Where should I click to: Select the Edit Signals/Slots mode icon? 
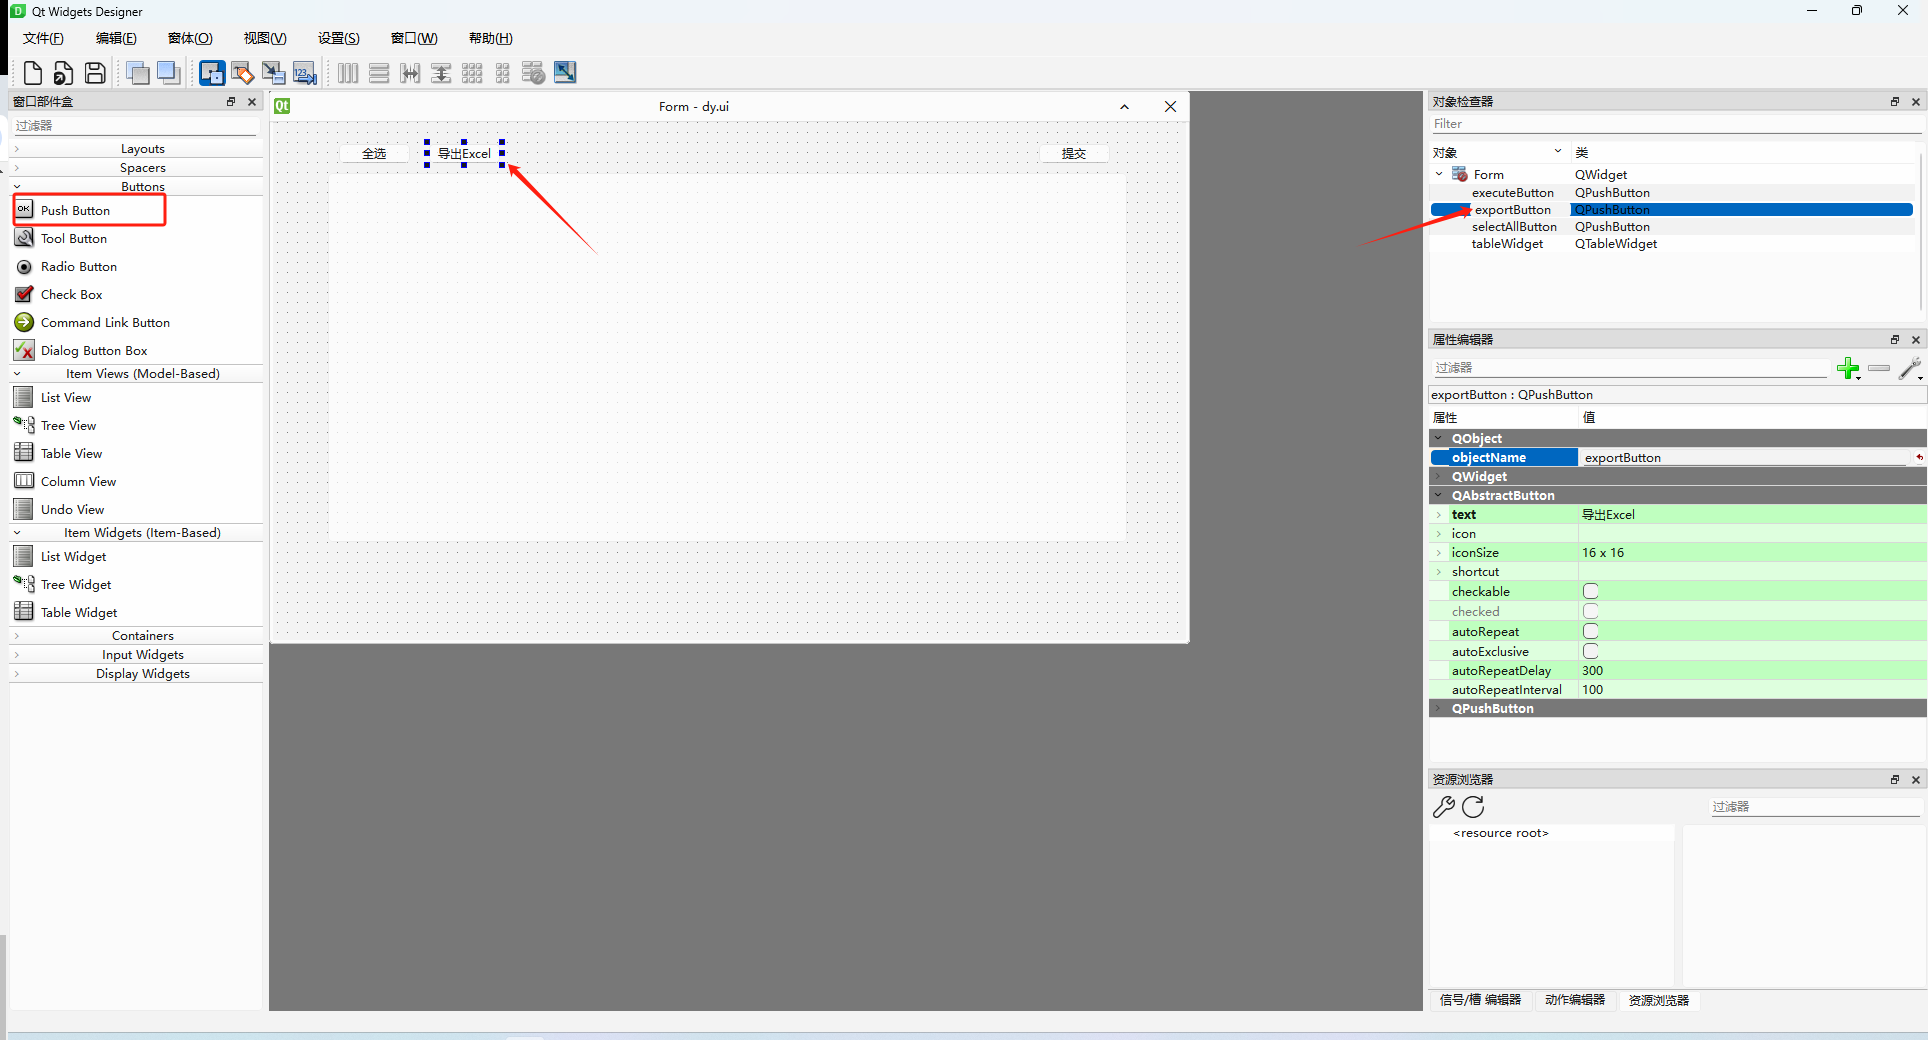242,72
